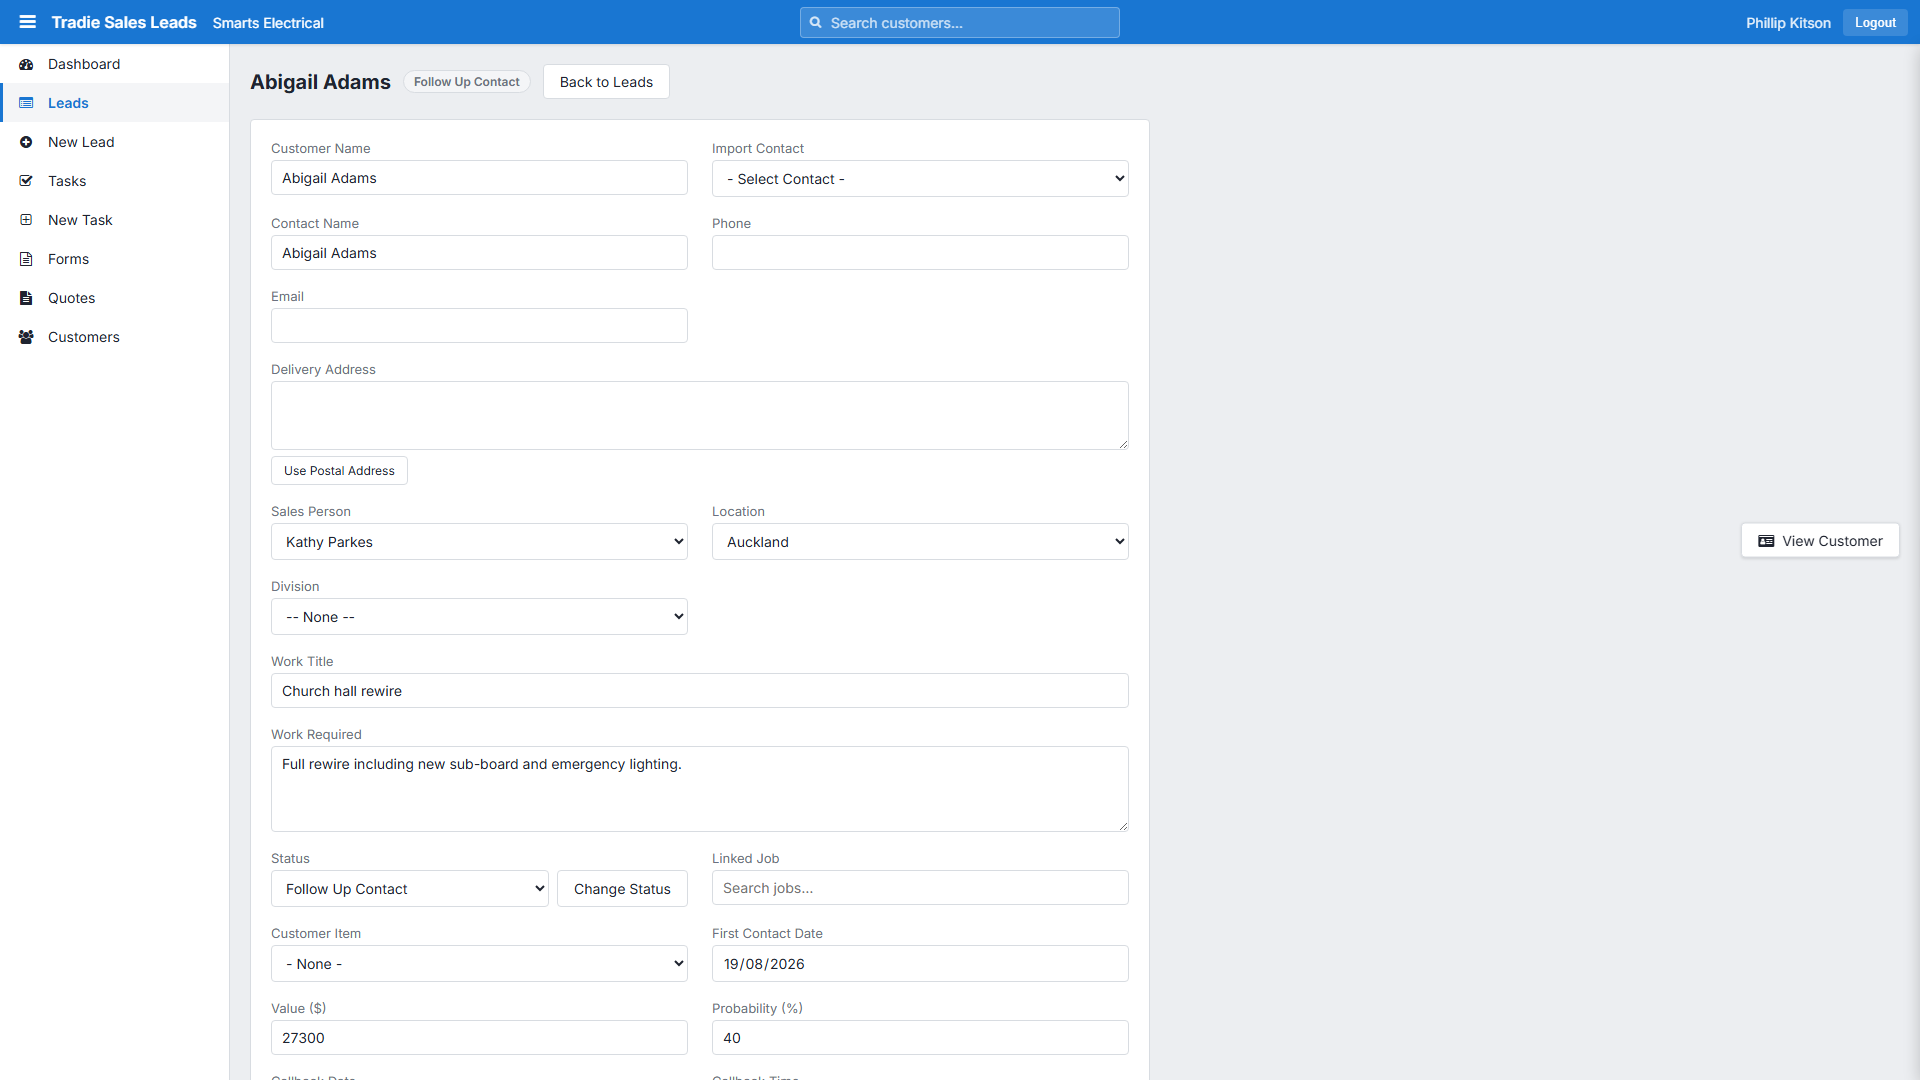Focus the Search customers field
This screenshot has width=1920, height=1080.
(960, 23)
